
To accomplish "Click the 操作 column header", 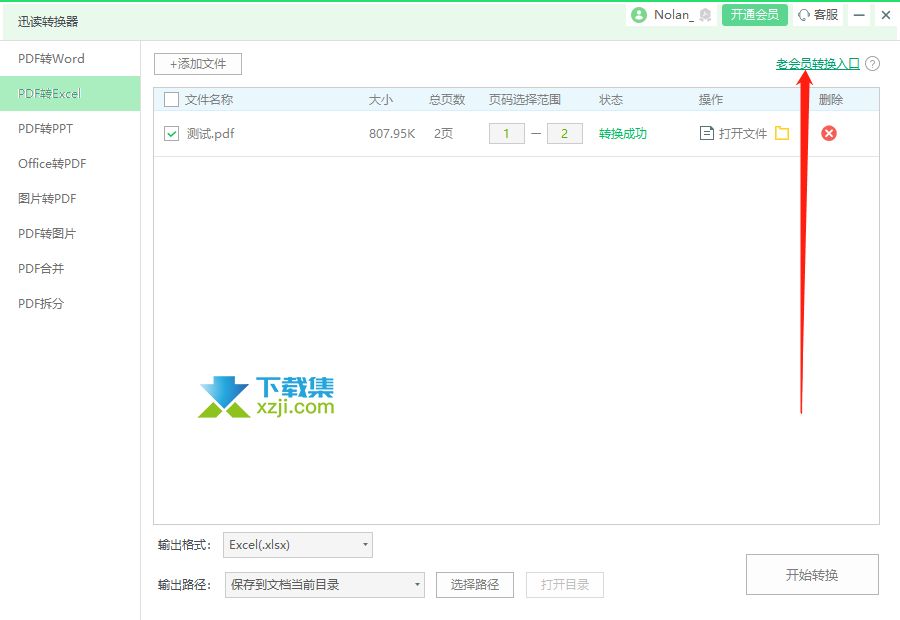I will coord(711,100).
